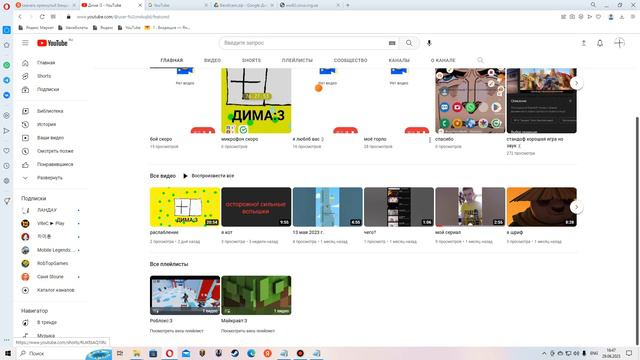Open the account avatar menu
The image size is (640, 360).
click(619, 43)
